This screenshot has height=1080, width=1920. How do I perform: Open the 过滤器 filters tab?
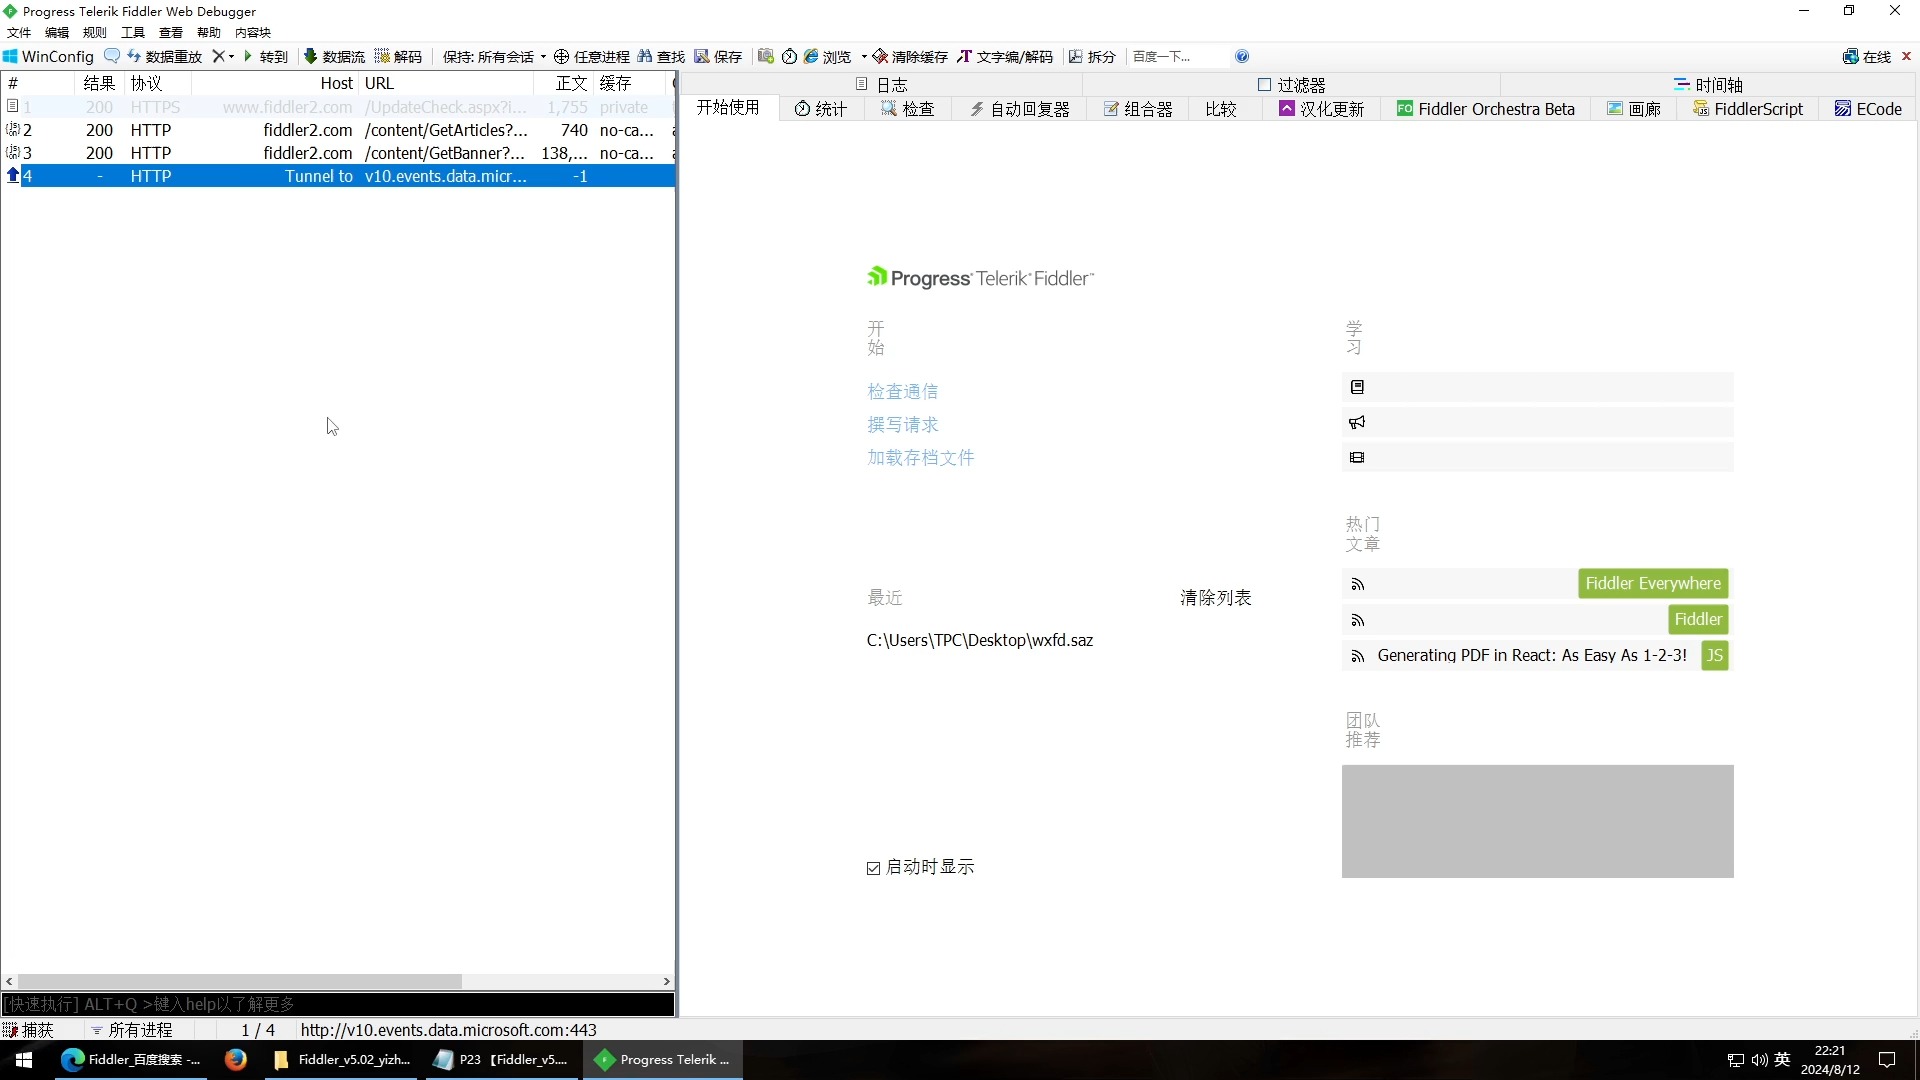pyautogui.click(x=1291, y=85)
